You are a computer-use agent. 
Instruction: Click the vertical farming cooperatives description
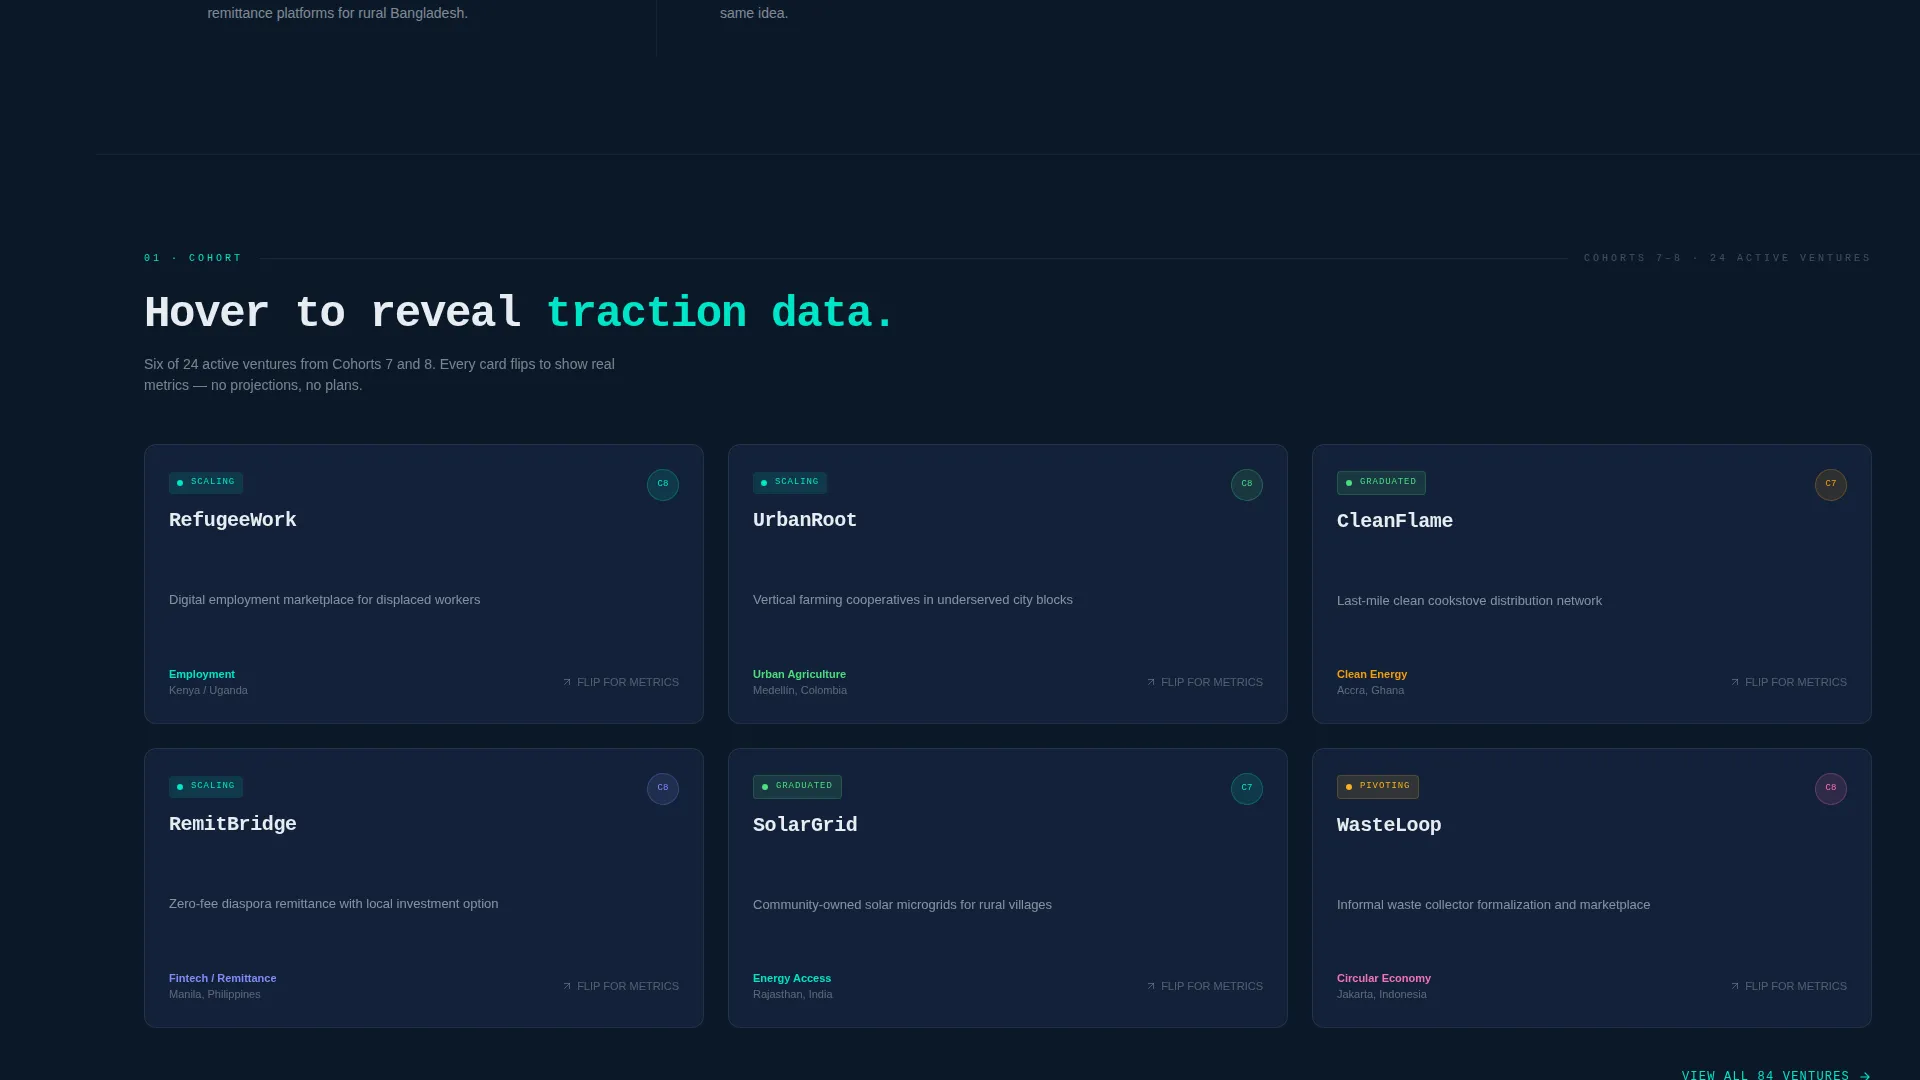tap(913, 600)
